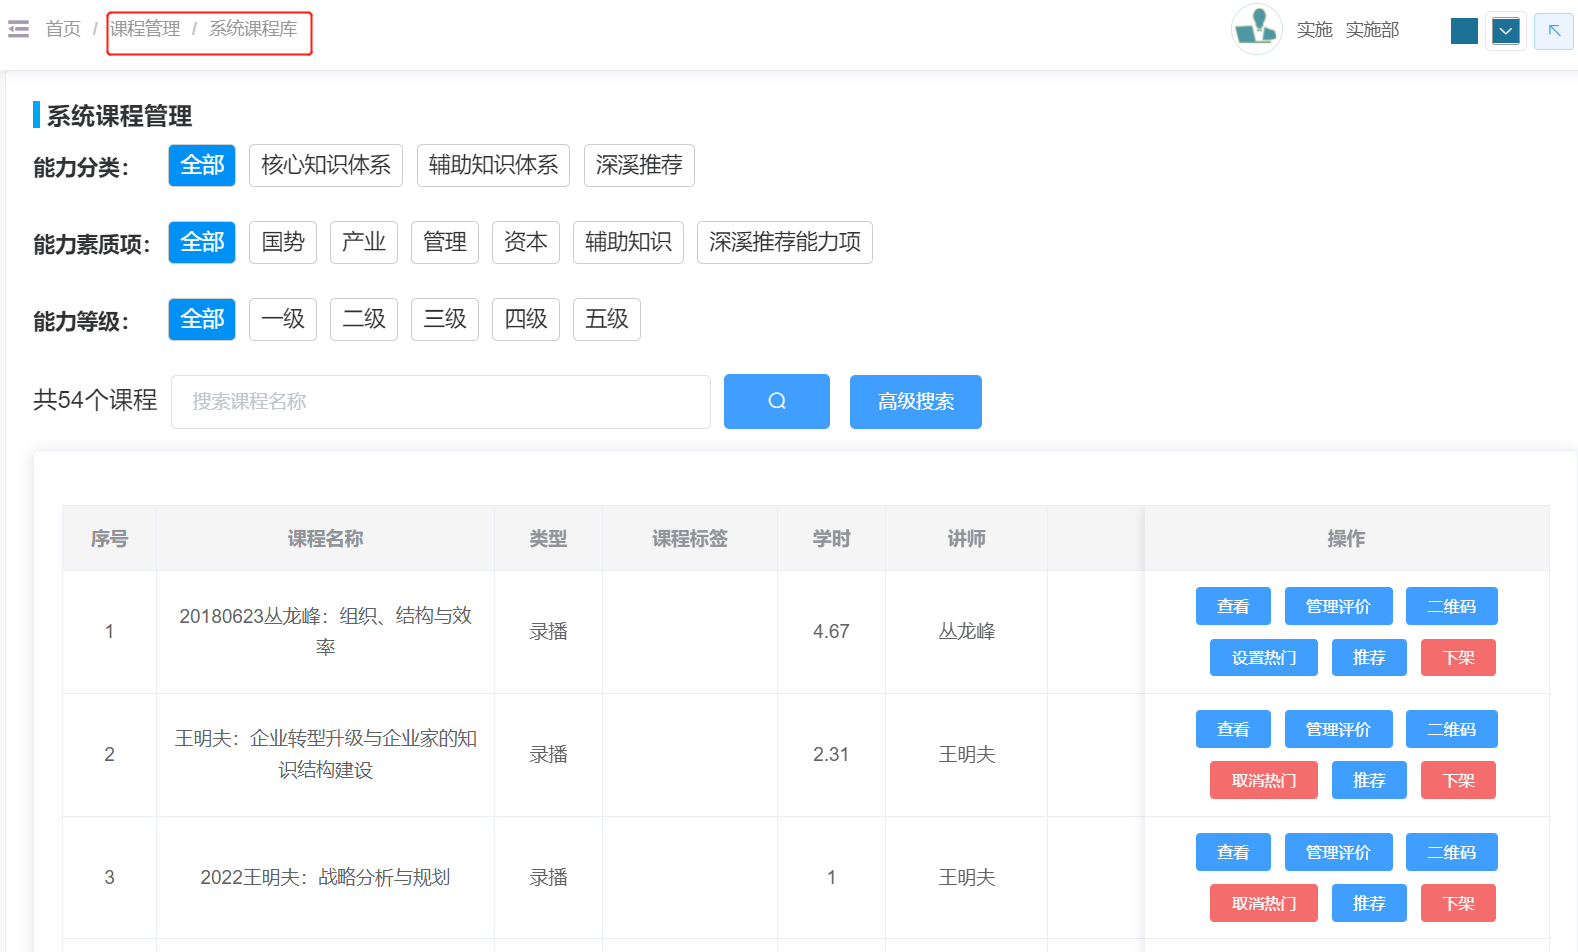Select 三级 ability level filter
The width and height of the screenshot is (1578, 952).
444,319
